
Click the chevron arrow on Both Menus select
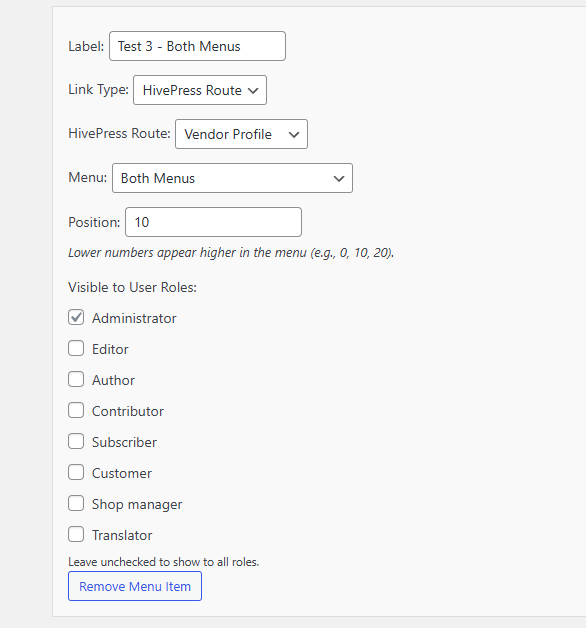[x=339, y=179]
